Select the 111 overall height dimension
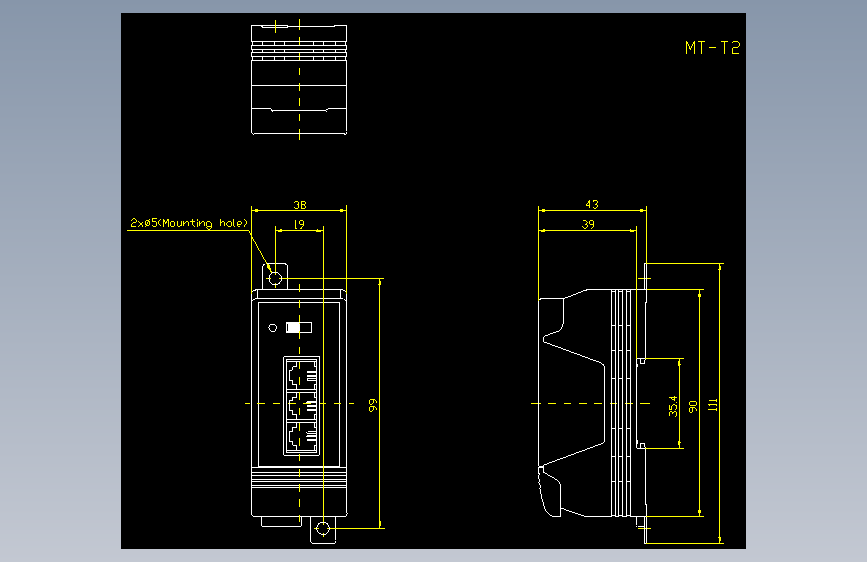Viewport: 867px width, 562px height. click(x=713, y=404)
